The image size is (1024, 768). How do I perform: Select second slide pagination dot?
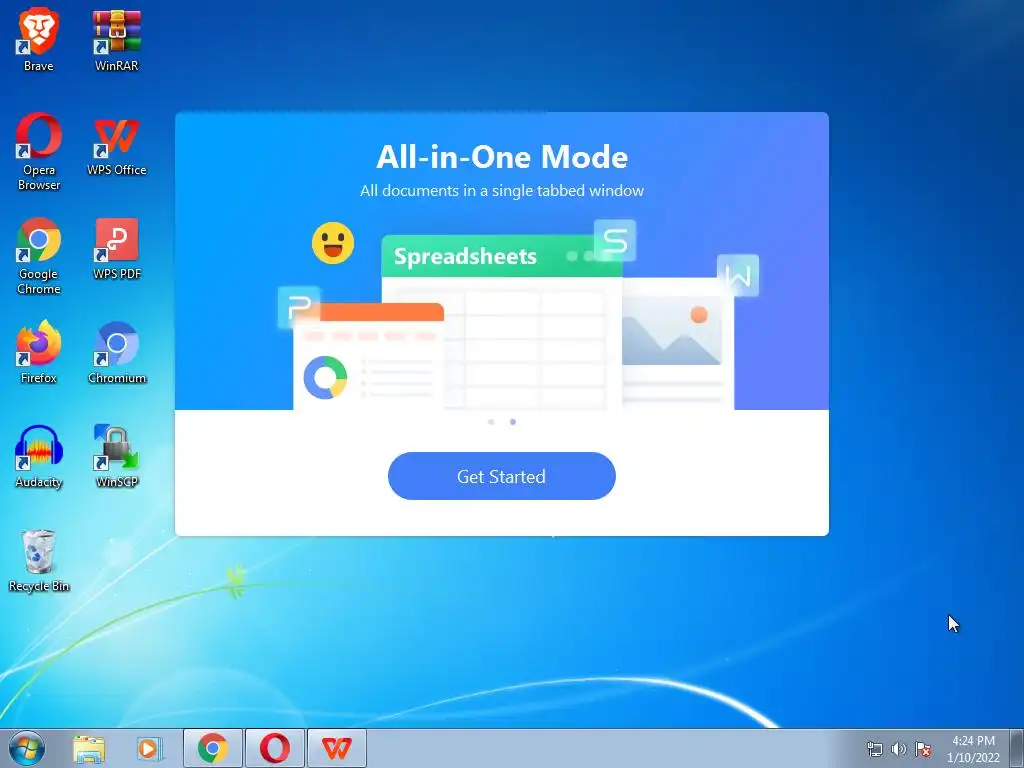[x=513, y=422]
